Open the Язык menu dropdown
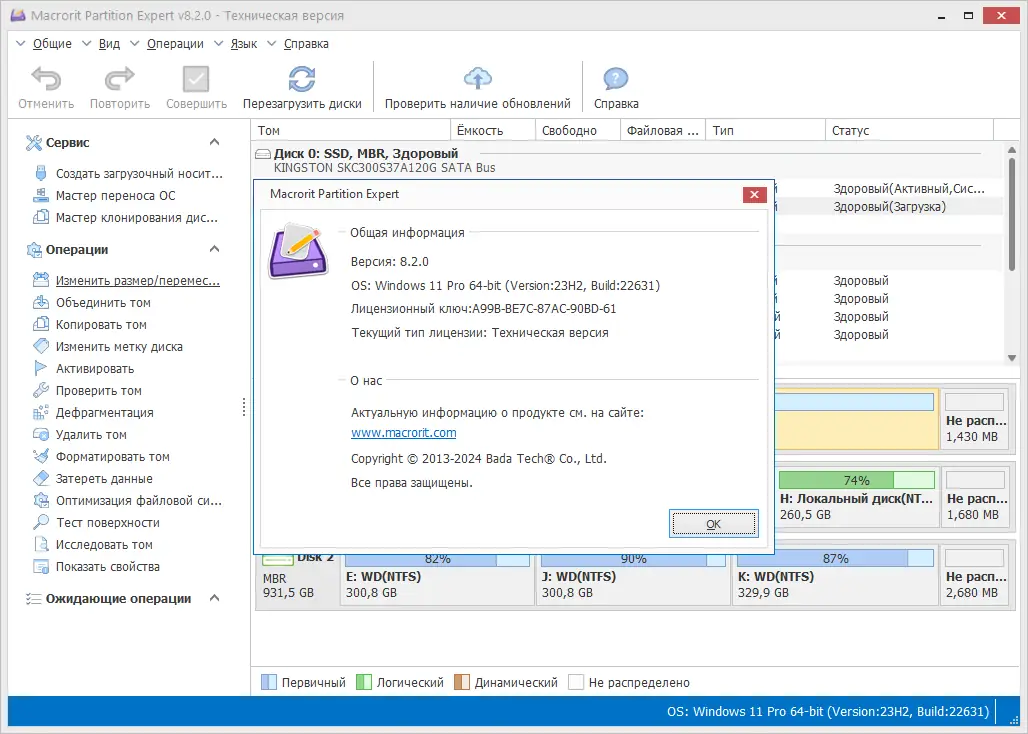This screenshot has width=1028, height=734. 243,43
